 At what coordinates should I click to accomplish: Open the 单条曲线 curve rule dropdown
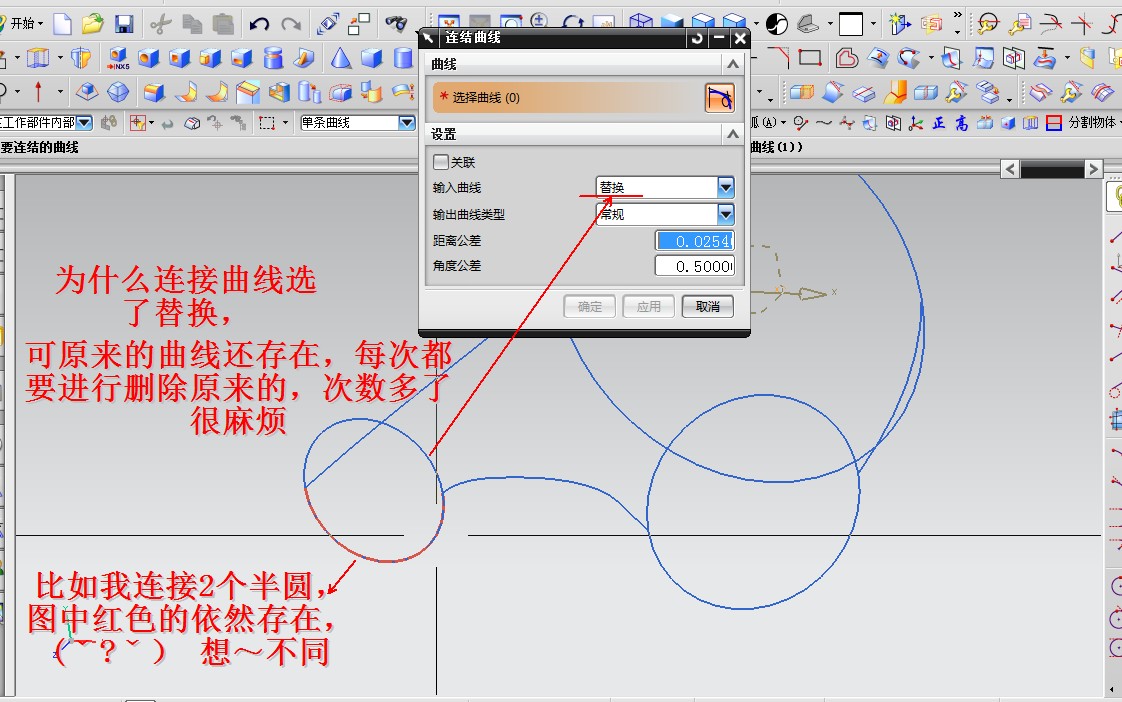tap(406, 123)
